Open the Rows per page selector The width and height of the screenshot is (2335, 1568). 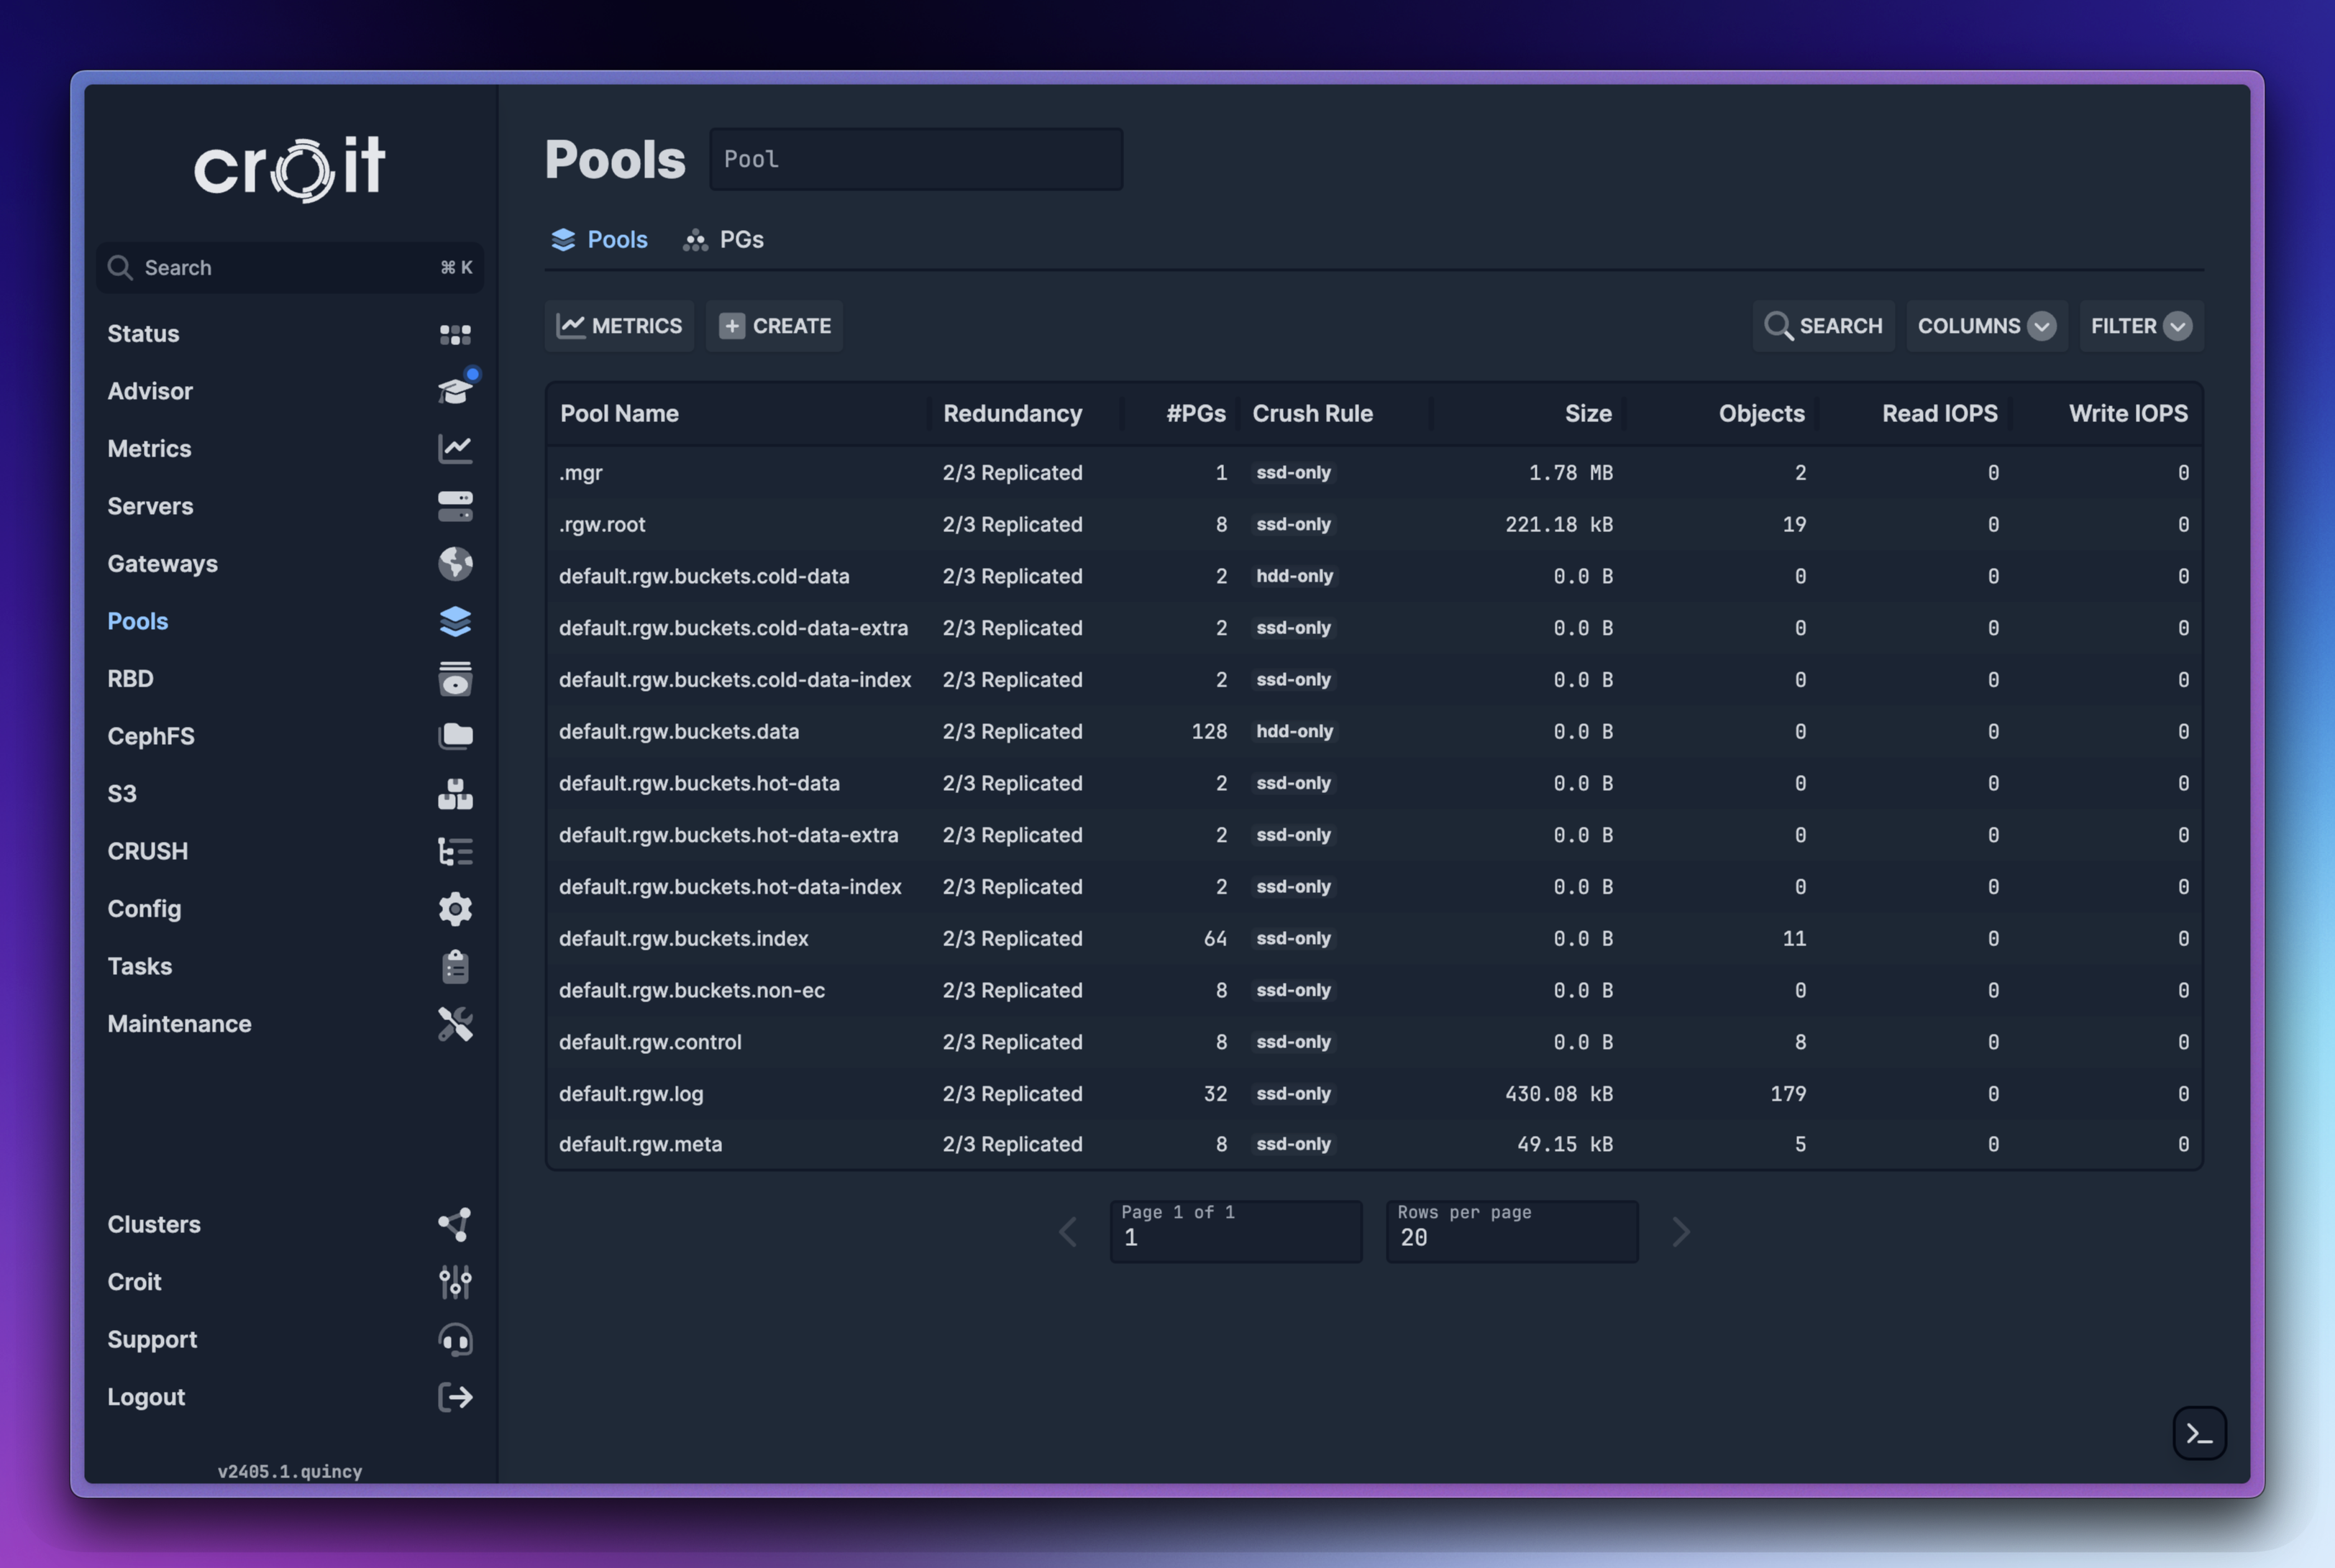pyautogui.click(x=1510, y=1232)
